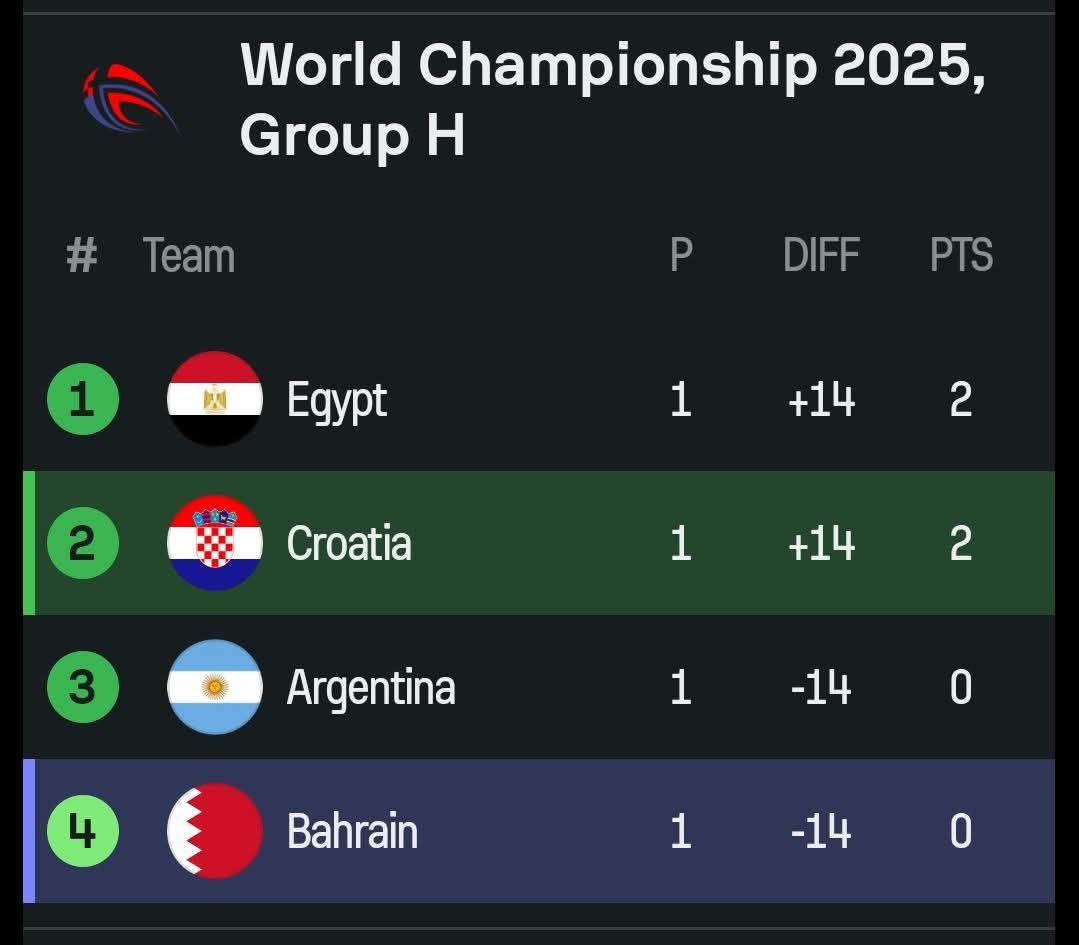Select the Bahrain flag icon
Screen dimensions: 1079x945
(216, 830)
